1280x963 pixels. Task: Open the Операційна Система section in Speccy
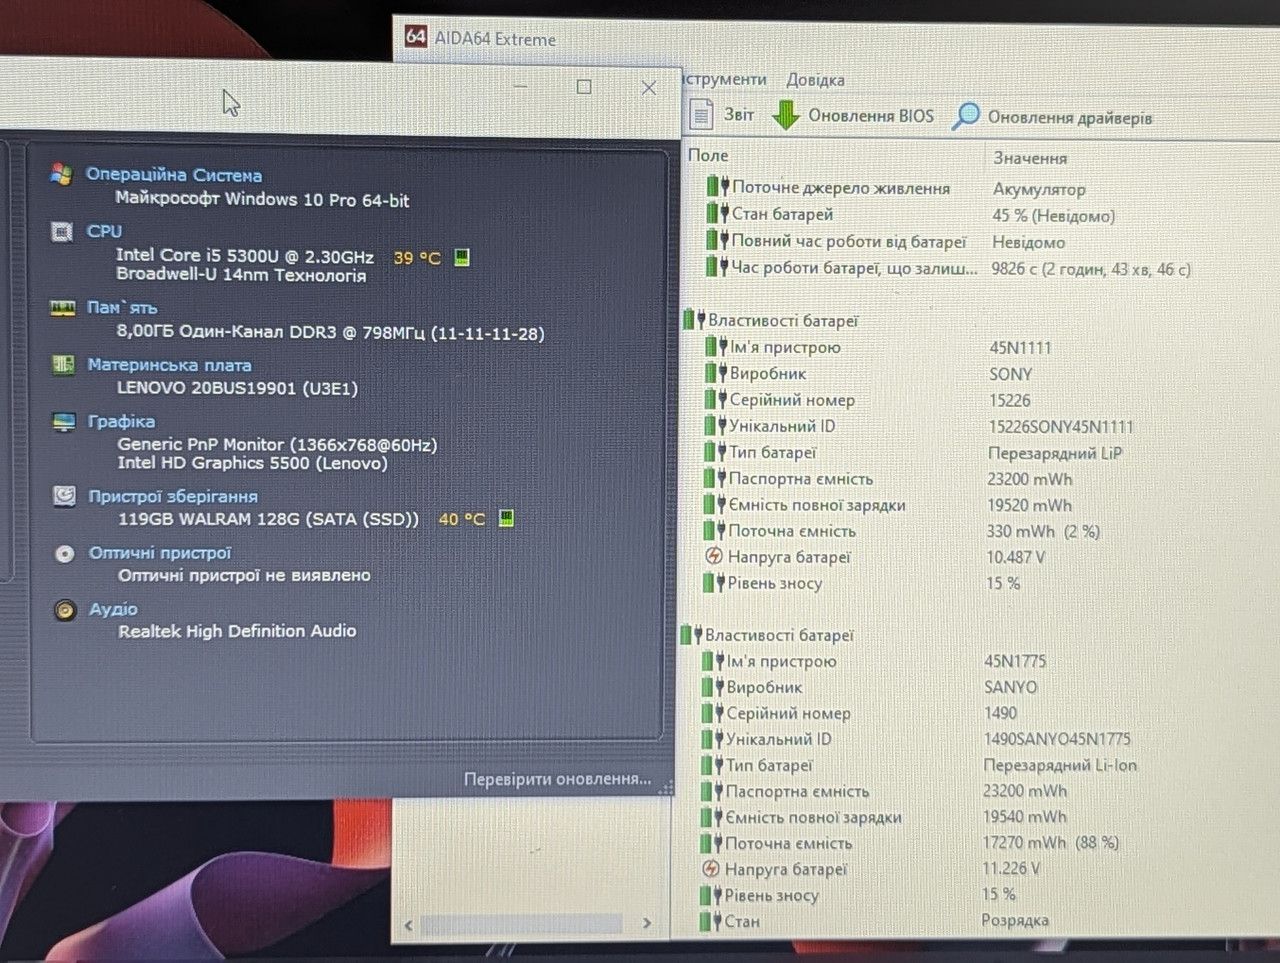(x=174, y=175)
